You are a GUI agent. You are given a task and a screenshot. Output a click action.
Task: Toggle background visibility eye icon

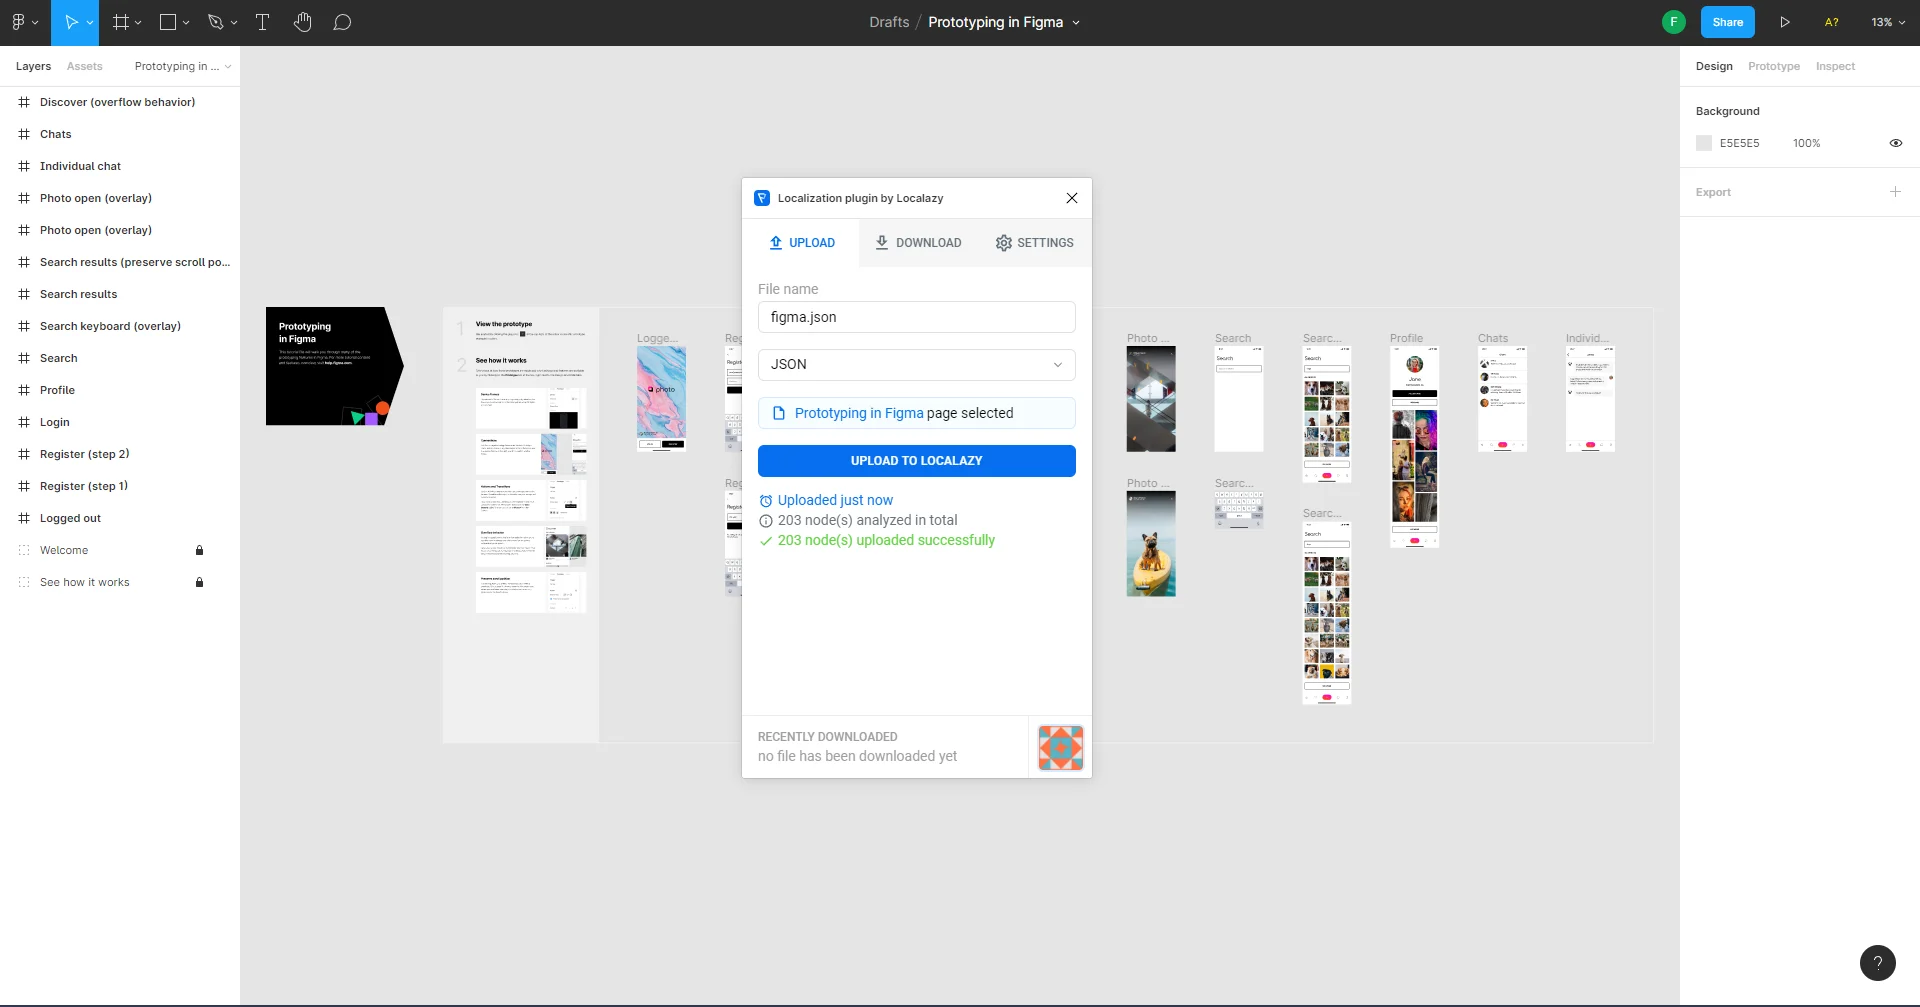(1895, 143)
